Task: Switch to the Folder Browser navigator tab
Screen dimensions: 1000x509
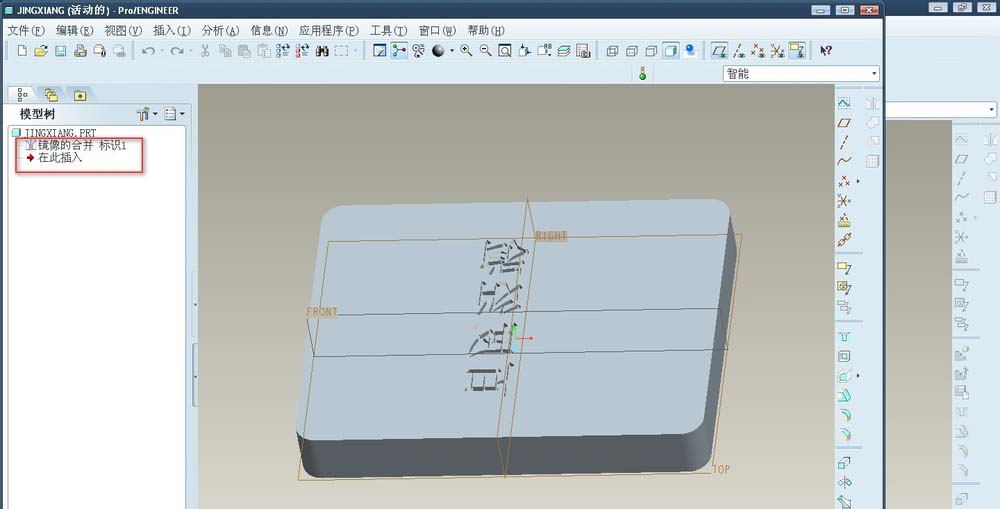Action: tap(51, 95)
